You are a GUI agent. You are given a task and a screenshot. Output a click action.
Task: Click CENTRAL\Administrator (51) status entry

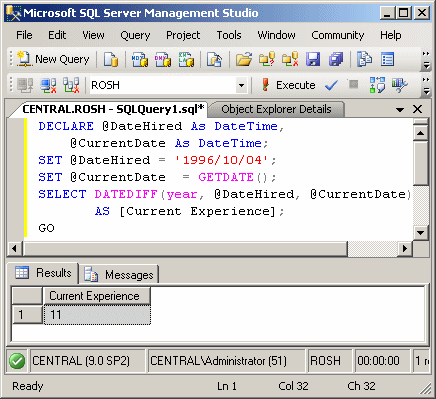tap(226, 361)
